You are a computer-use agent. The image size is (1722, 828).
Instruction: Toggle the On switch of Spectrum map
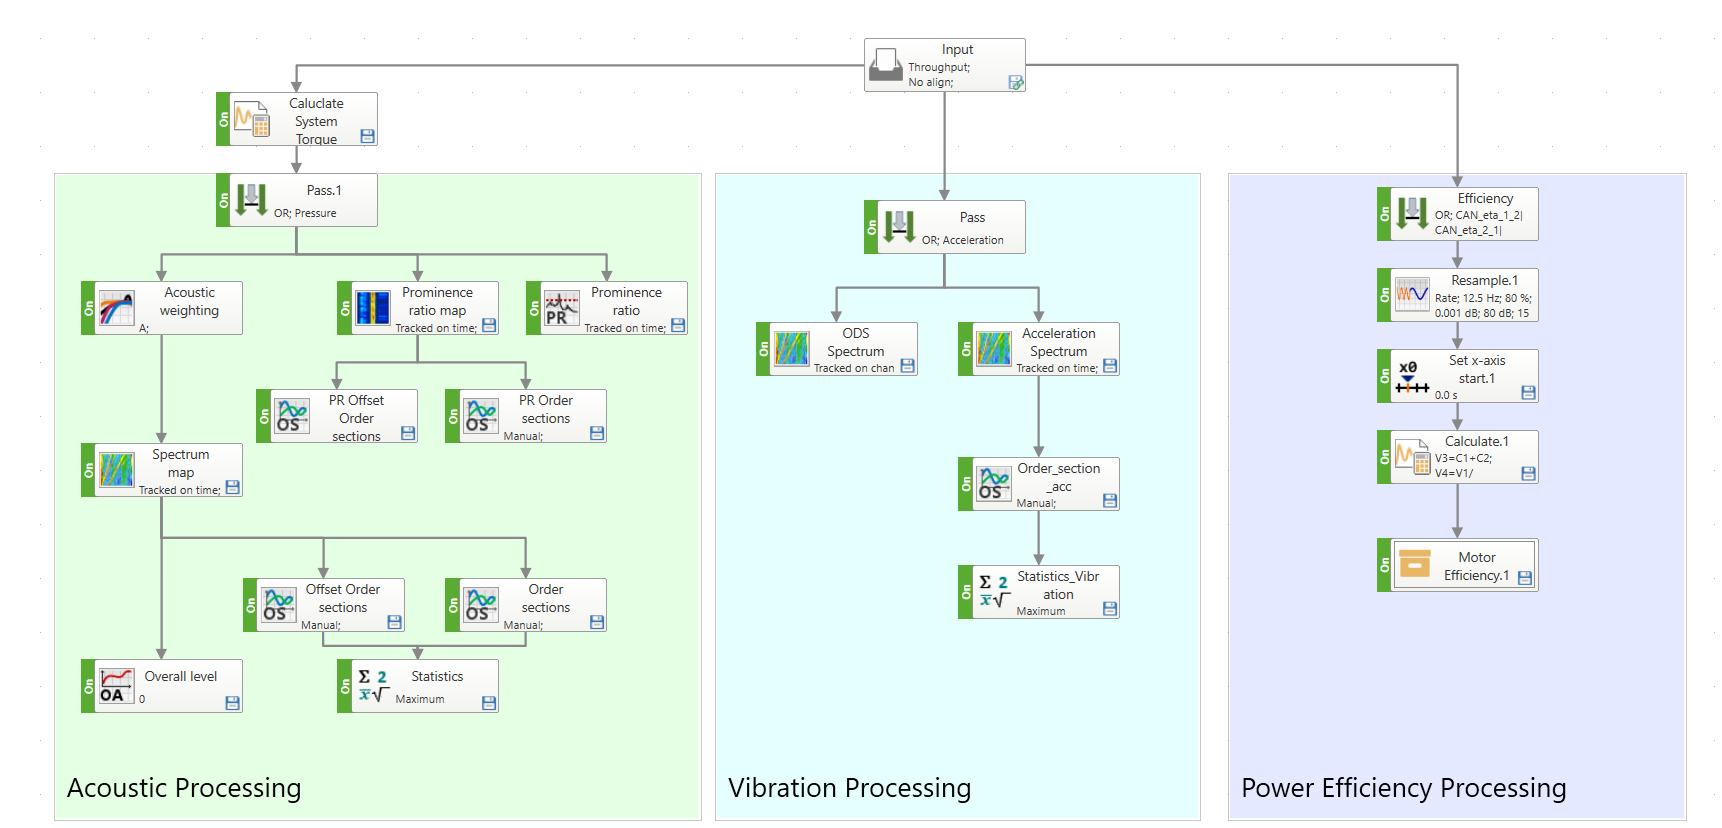tap(88, 470)
